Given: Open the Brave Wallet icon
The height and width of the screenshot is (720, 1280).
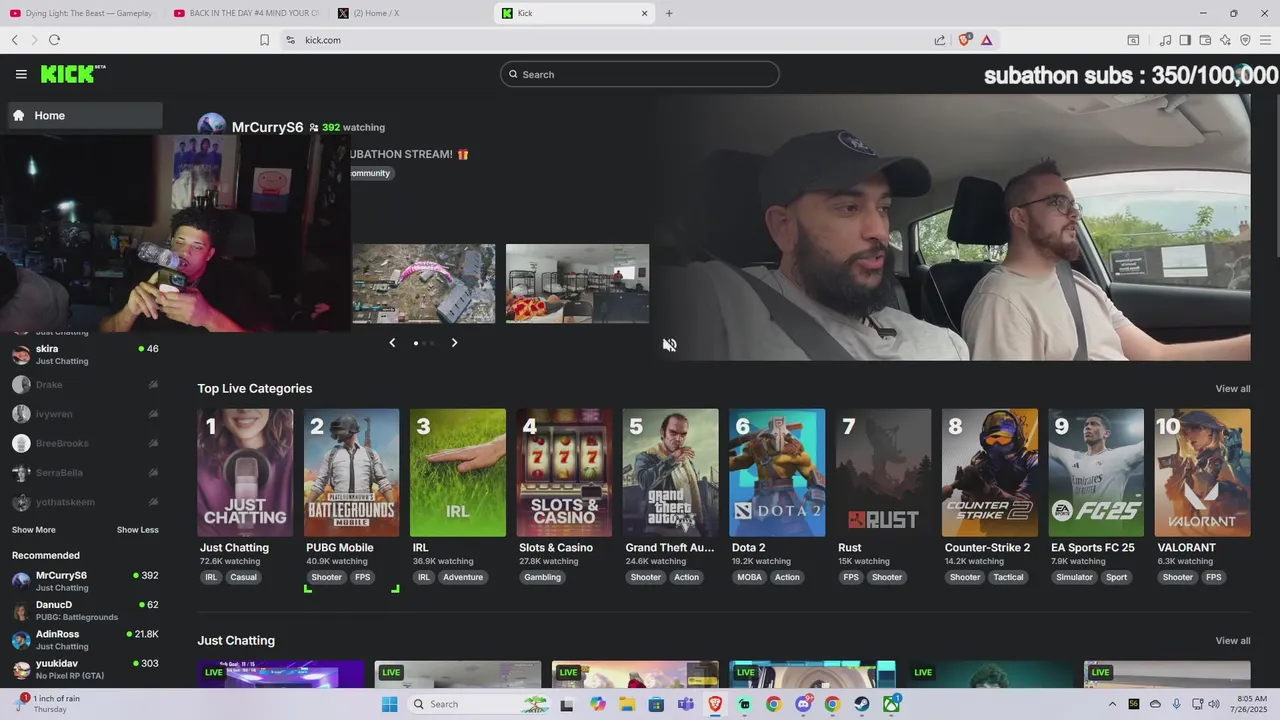Looking at the screenshot, I should point(1205,40).
